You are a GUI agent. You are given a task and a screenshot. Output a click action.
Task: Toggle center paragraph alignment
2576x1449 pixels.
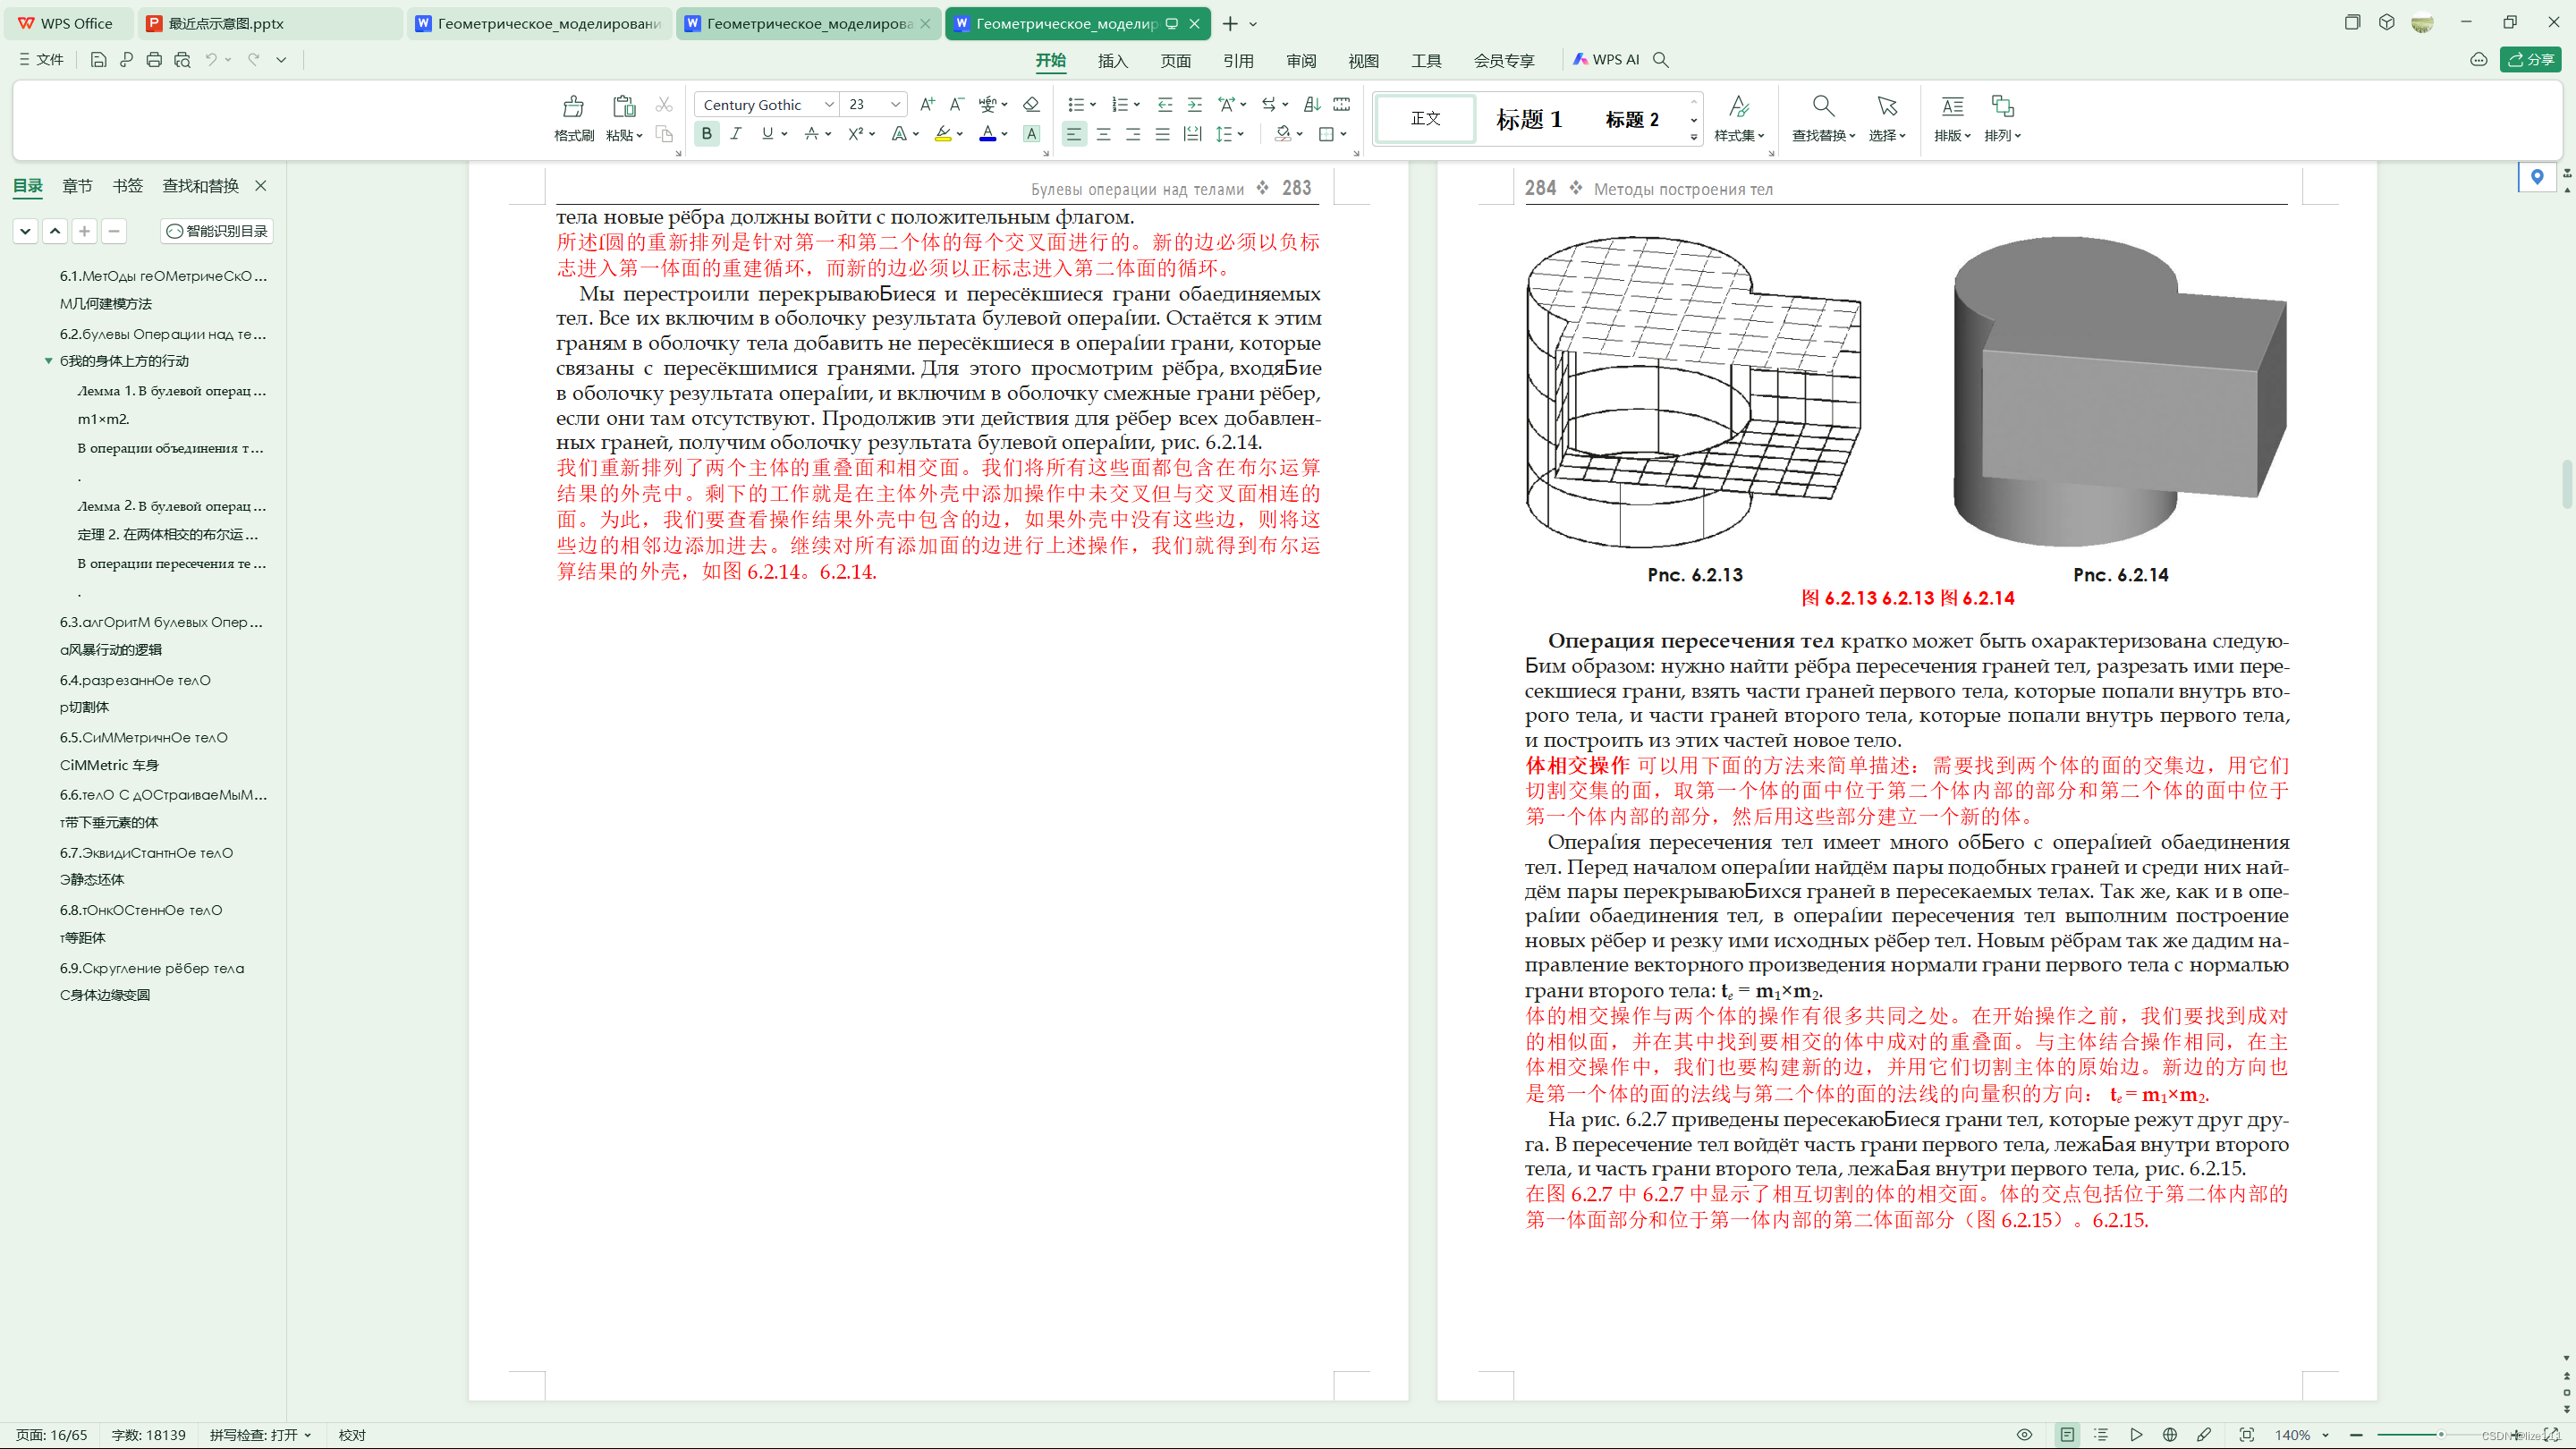[x=1103, y=133]
